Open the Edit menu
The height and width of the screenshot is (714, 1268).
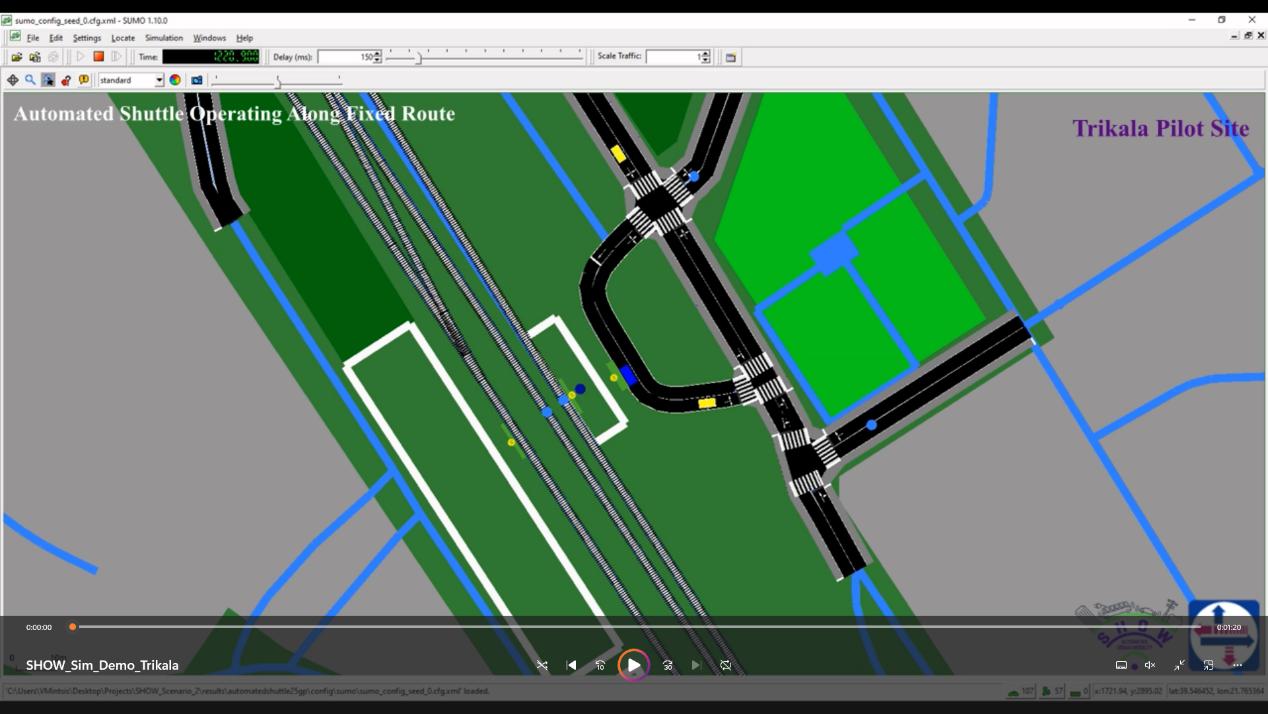pos(56,38)
